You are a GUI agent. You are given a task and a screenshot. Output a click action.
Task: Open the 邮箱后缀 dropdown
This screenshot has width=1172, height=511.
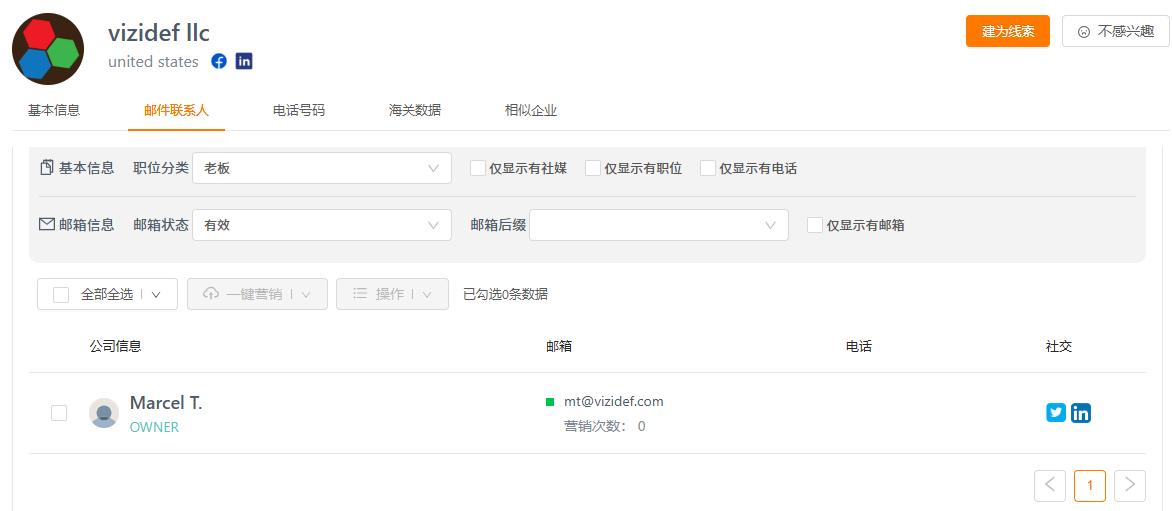point(659,225)
